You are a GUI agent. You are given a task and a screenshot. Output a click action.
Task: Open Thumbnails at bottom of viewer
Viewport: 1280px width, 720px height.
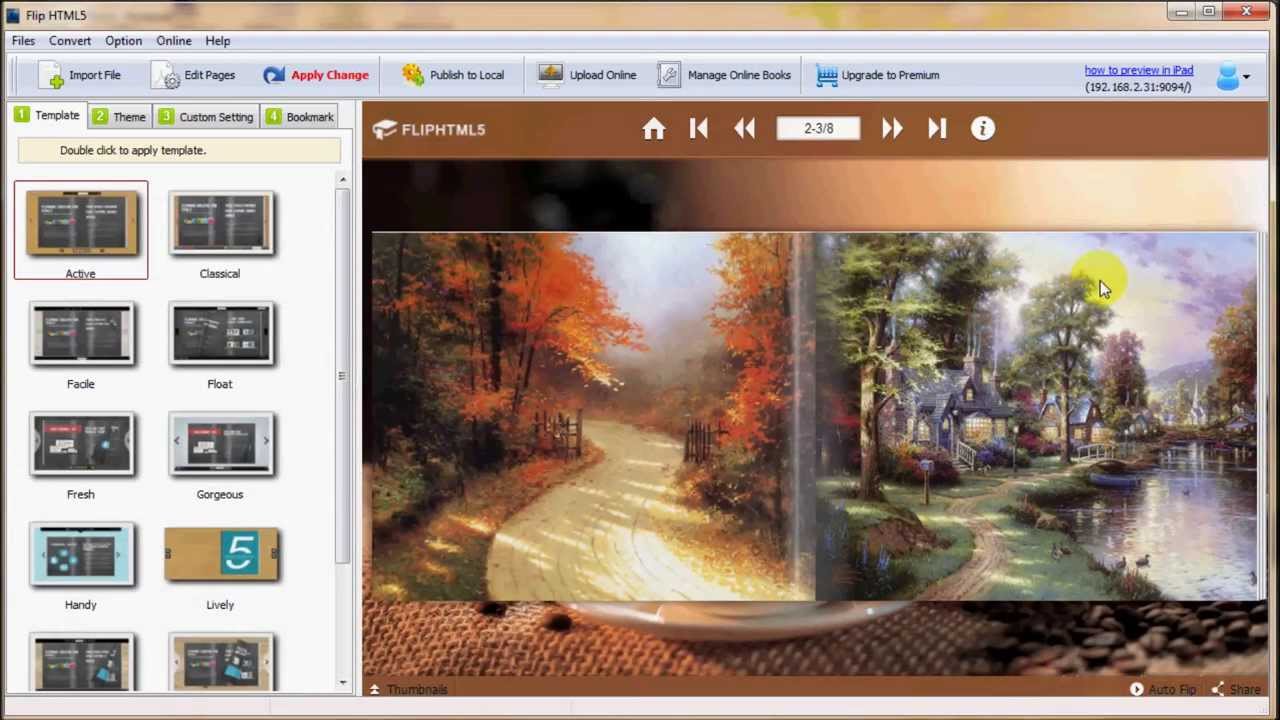[x=409, y=689]
